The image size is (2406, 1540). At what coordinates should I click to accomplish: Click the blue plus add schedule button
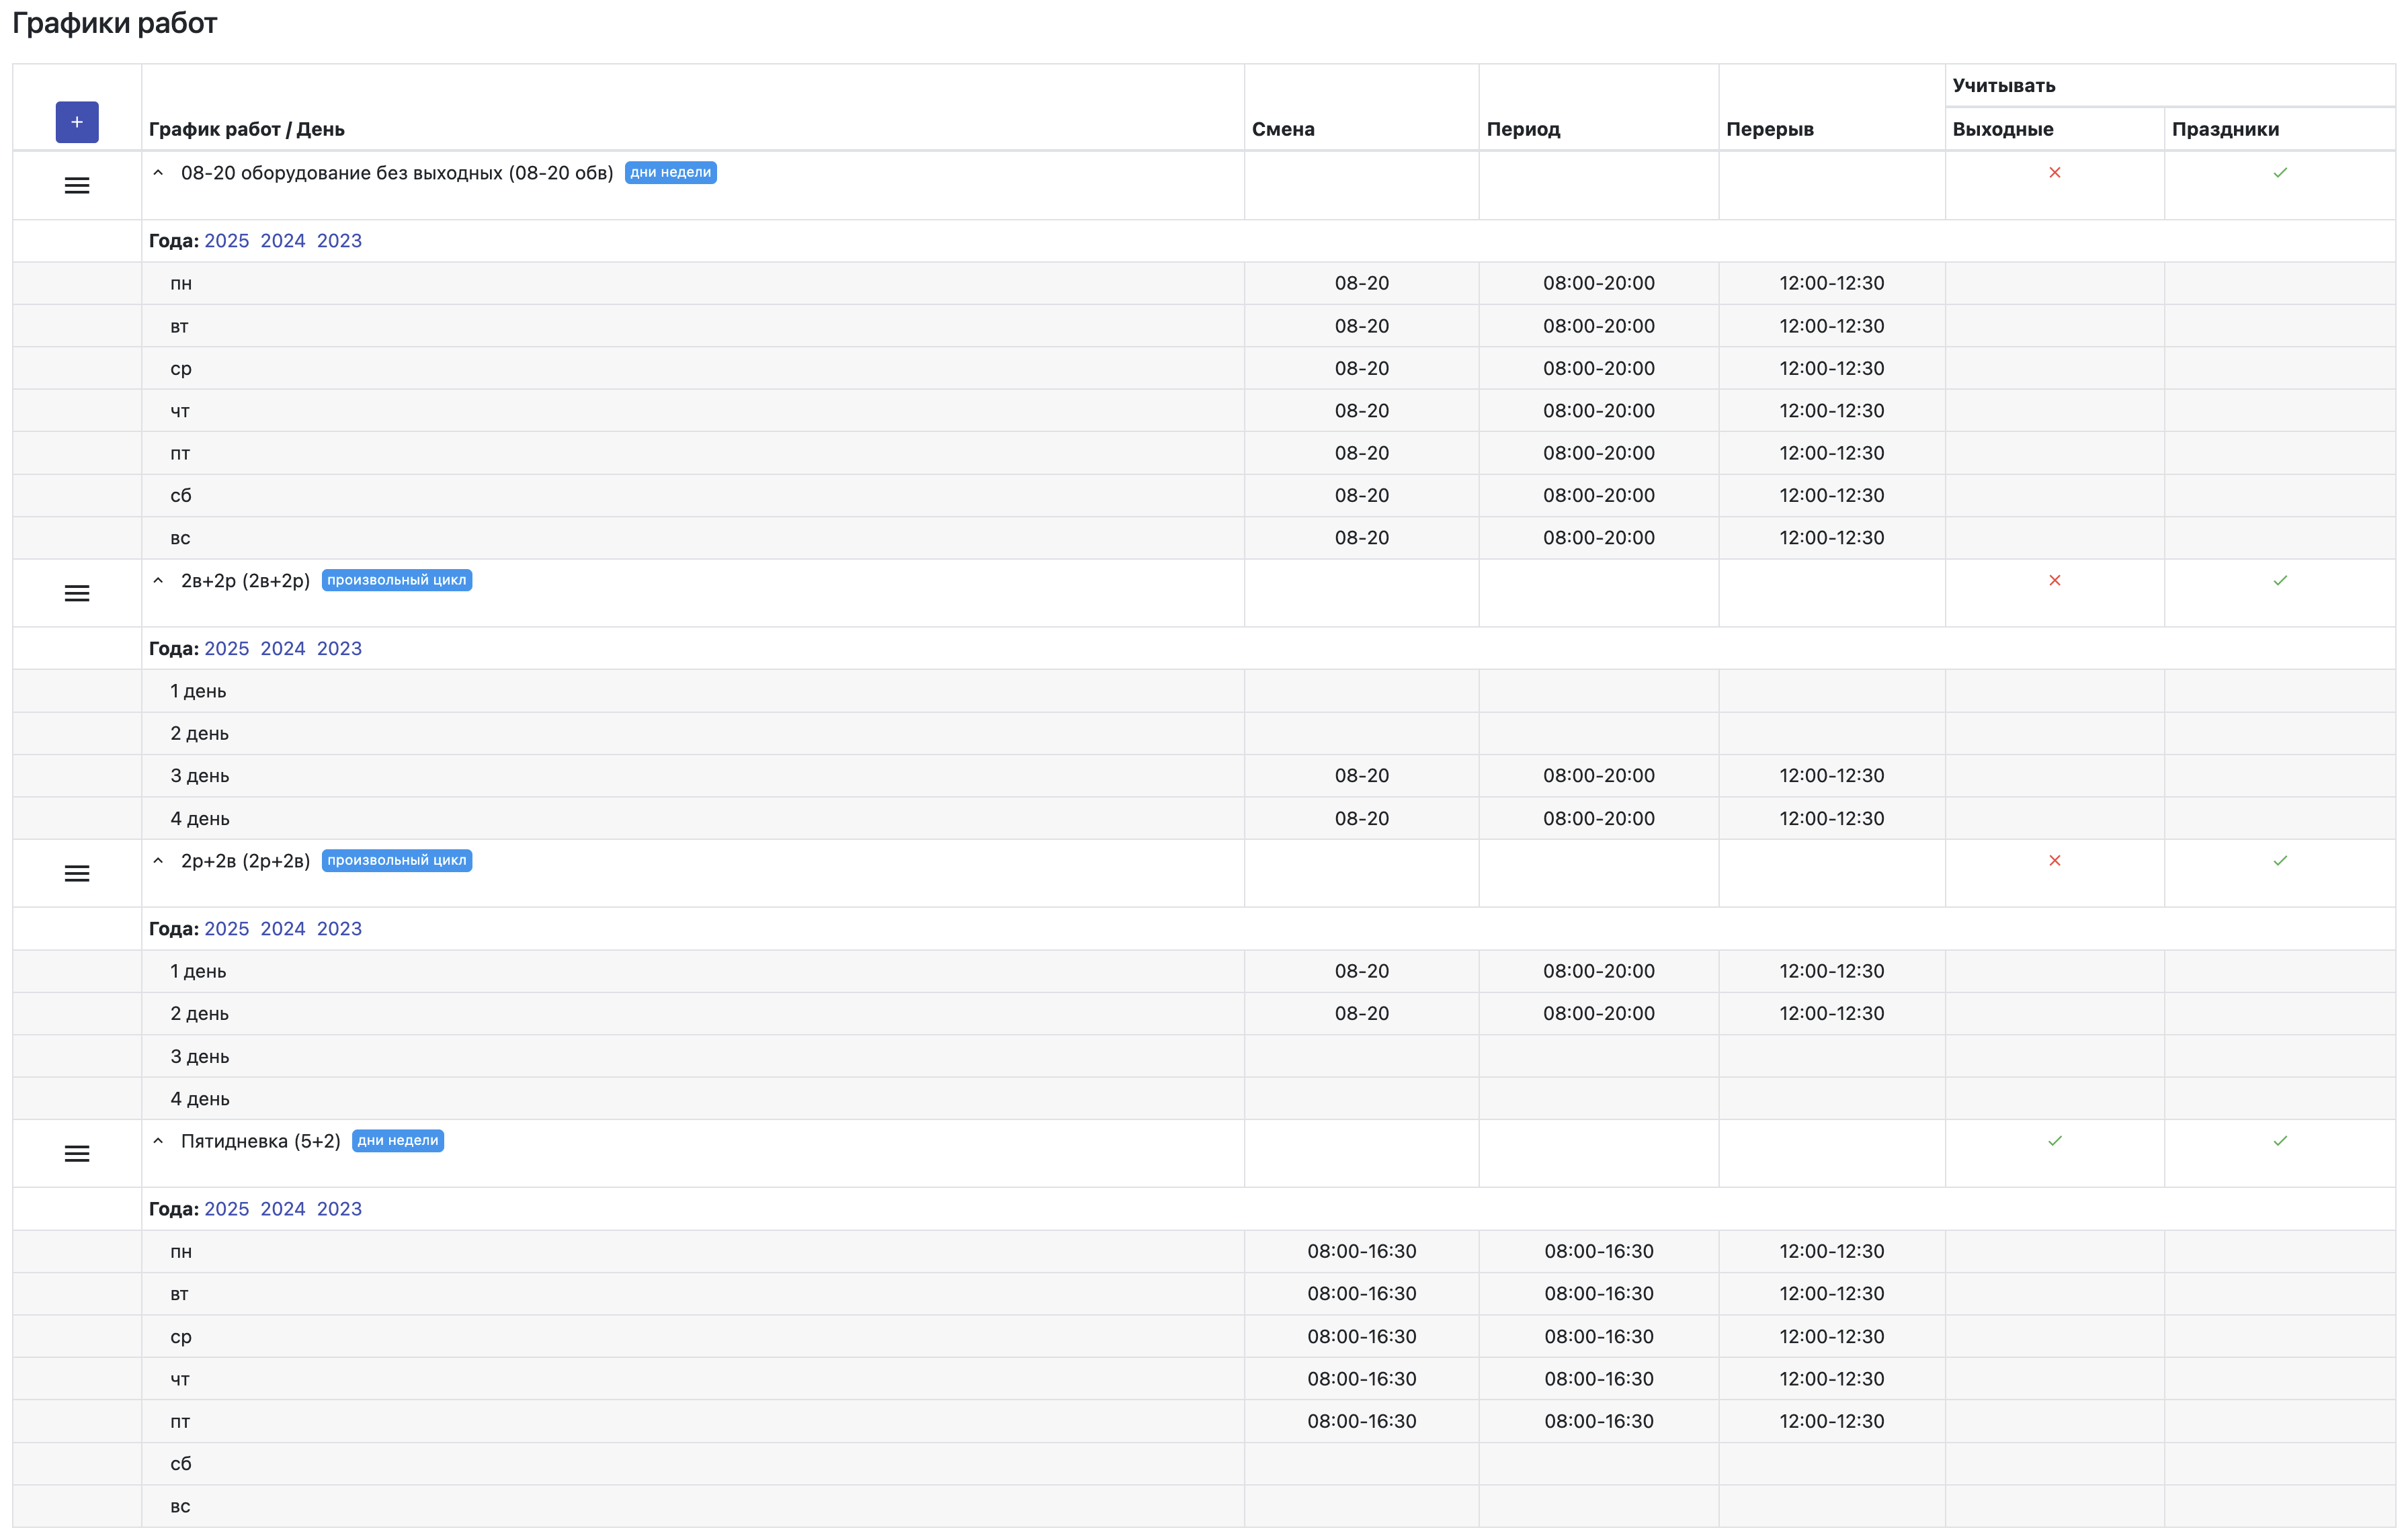pos(77,122)
